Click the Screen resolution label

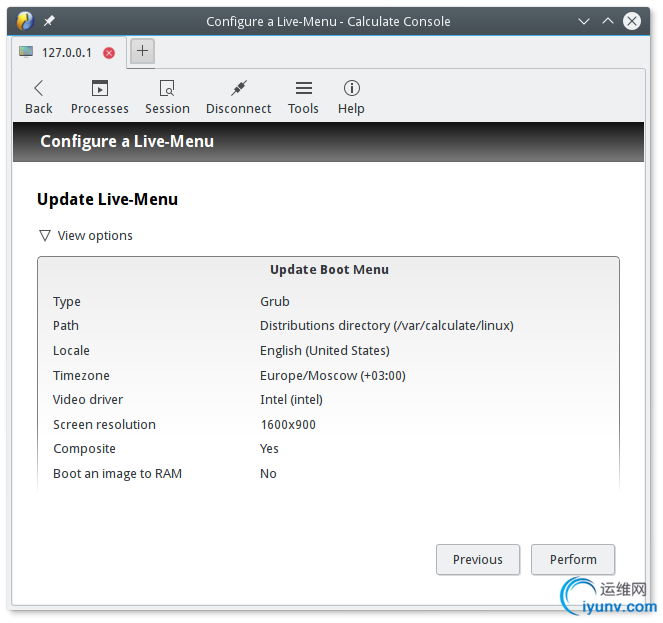tap(104, 425)
